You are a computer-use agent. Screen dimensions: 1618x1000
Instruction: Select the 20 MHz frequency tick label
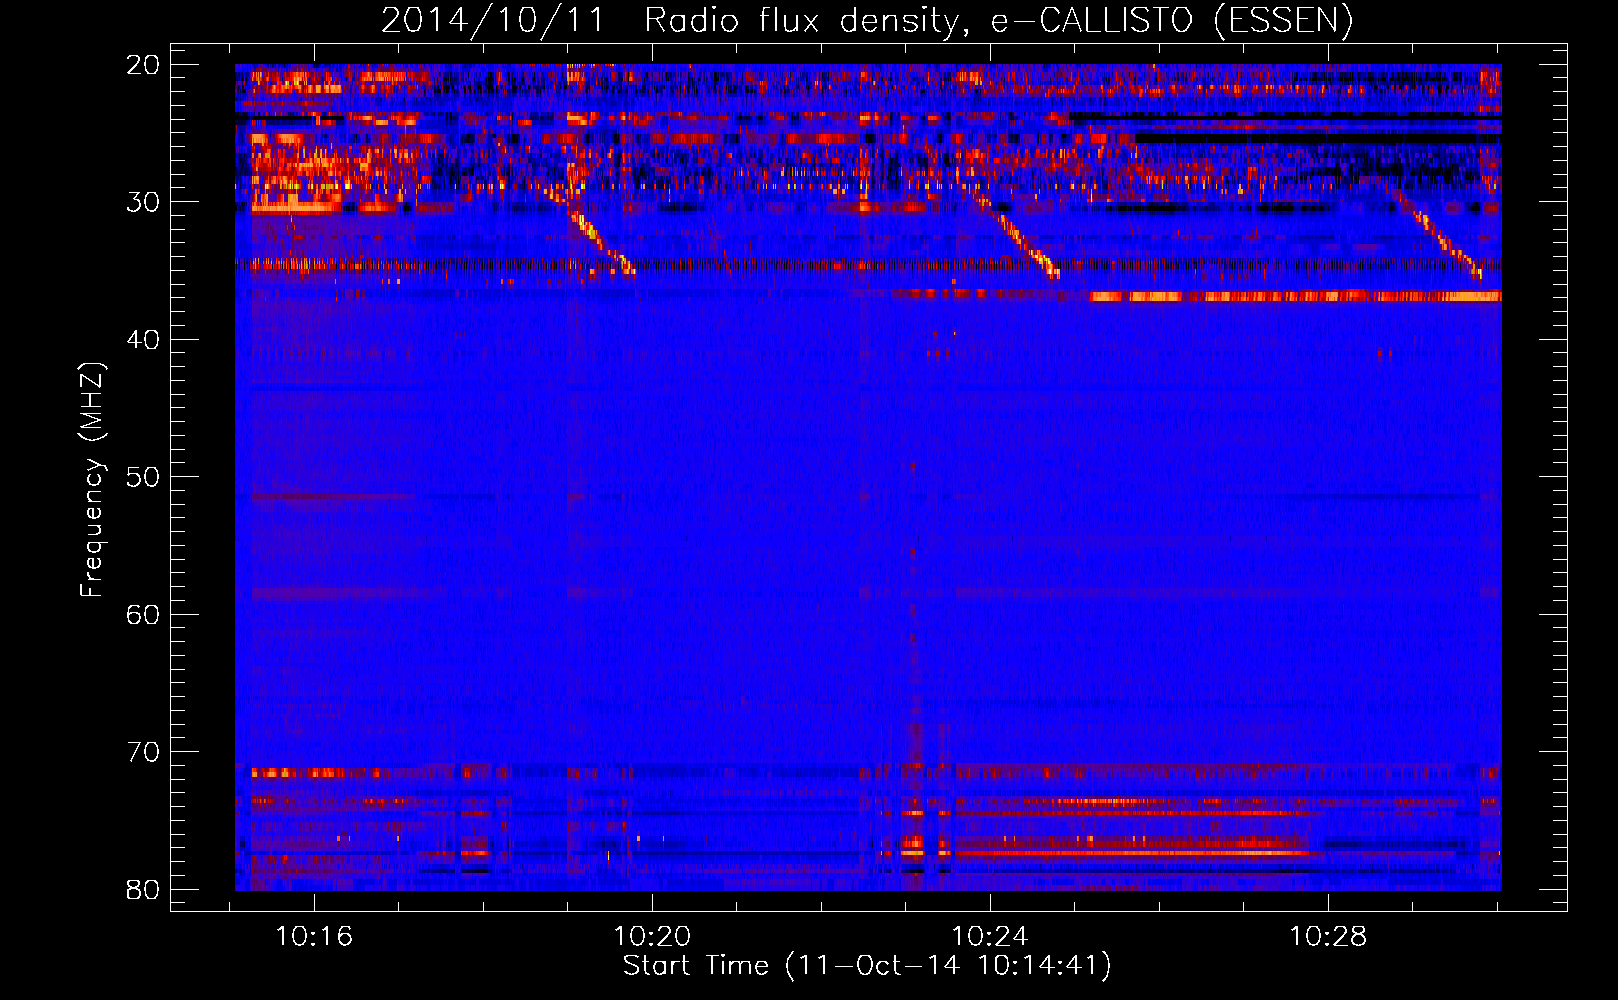point(143,65)
